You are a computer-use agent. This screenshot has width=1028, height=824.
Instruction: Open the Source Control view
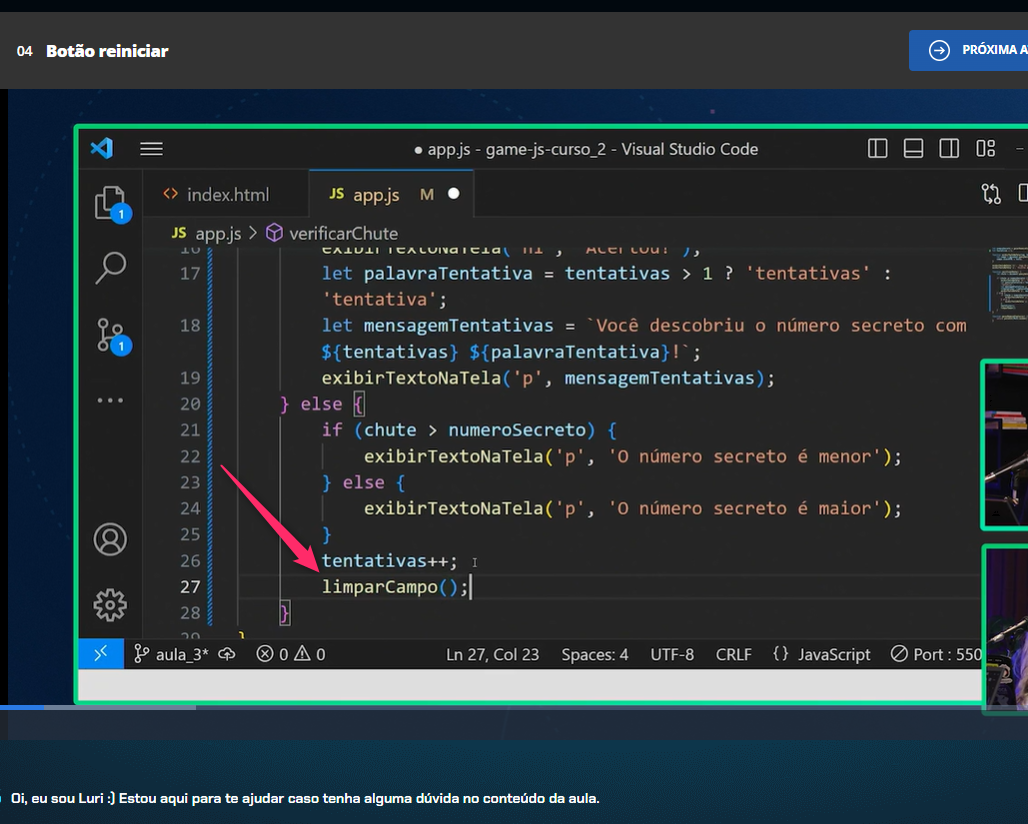click(111, 336)
